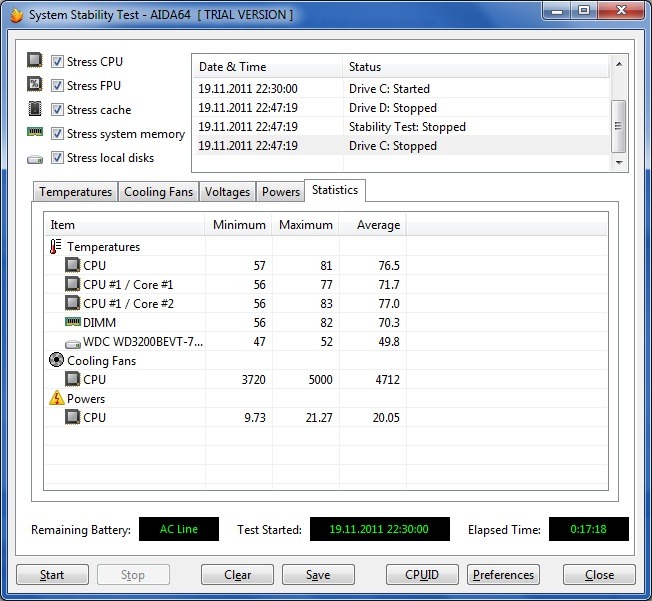Click the hard drive icon of WDC WD3200BEVT row
The width and height of the screenshot is (652, 601).
[x=73, y=344]
